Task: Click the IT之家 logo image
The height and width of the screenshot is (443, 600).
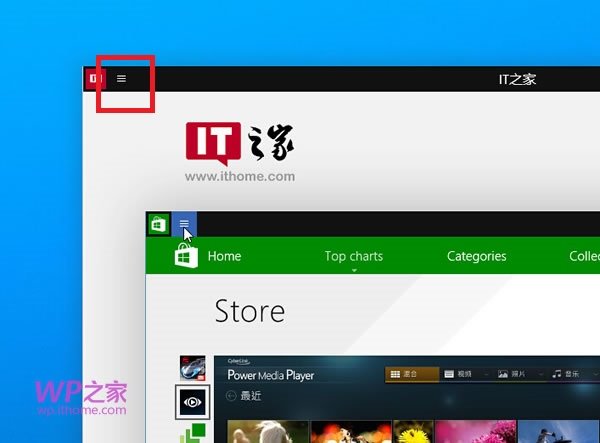Action: point(240,144)
